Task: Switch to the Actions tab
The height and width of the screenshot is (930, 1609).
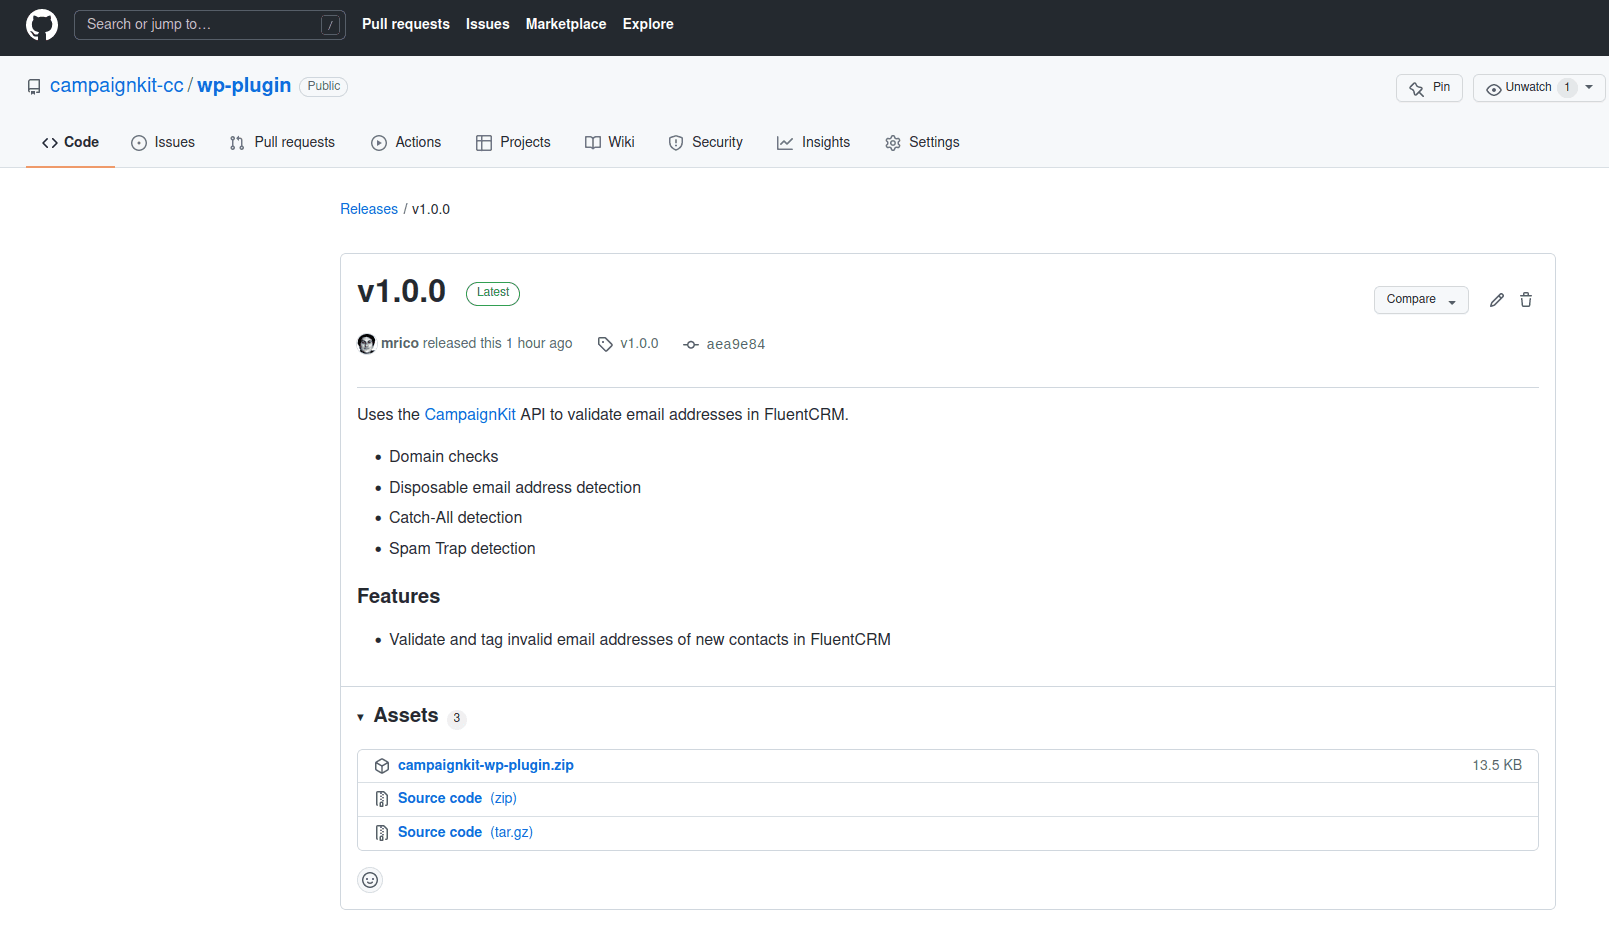Action: pos(406,142)
